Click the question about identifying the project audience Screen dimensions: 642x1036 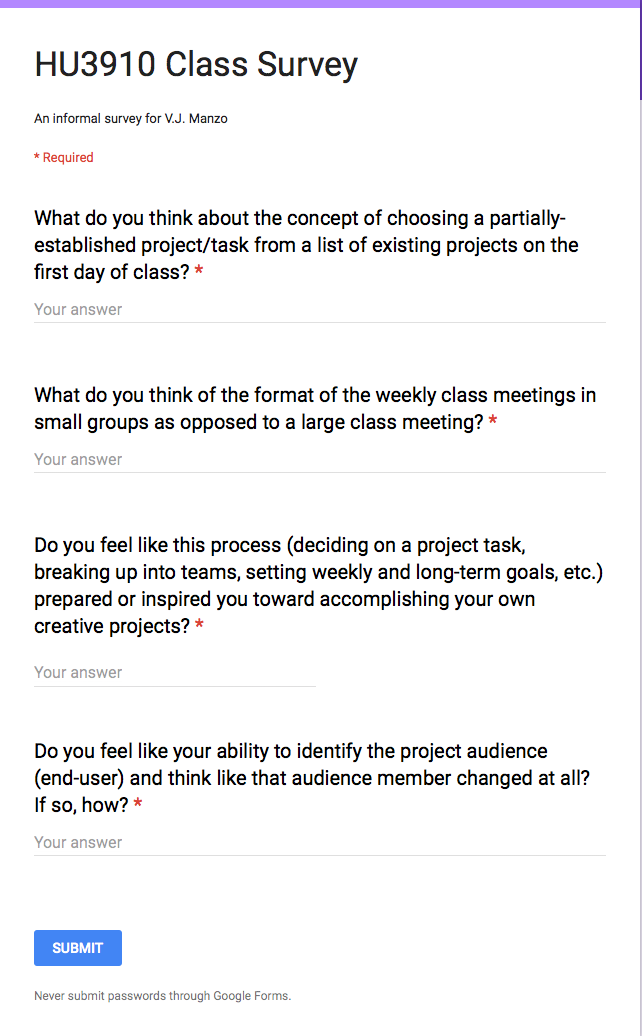[312, 778]
